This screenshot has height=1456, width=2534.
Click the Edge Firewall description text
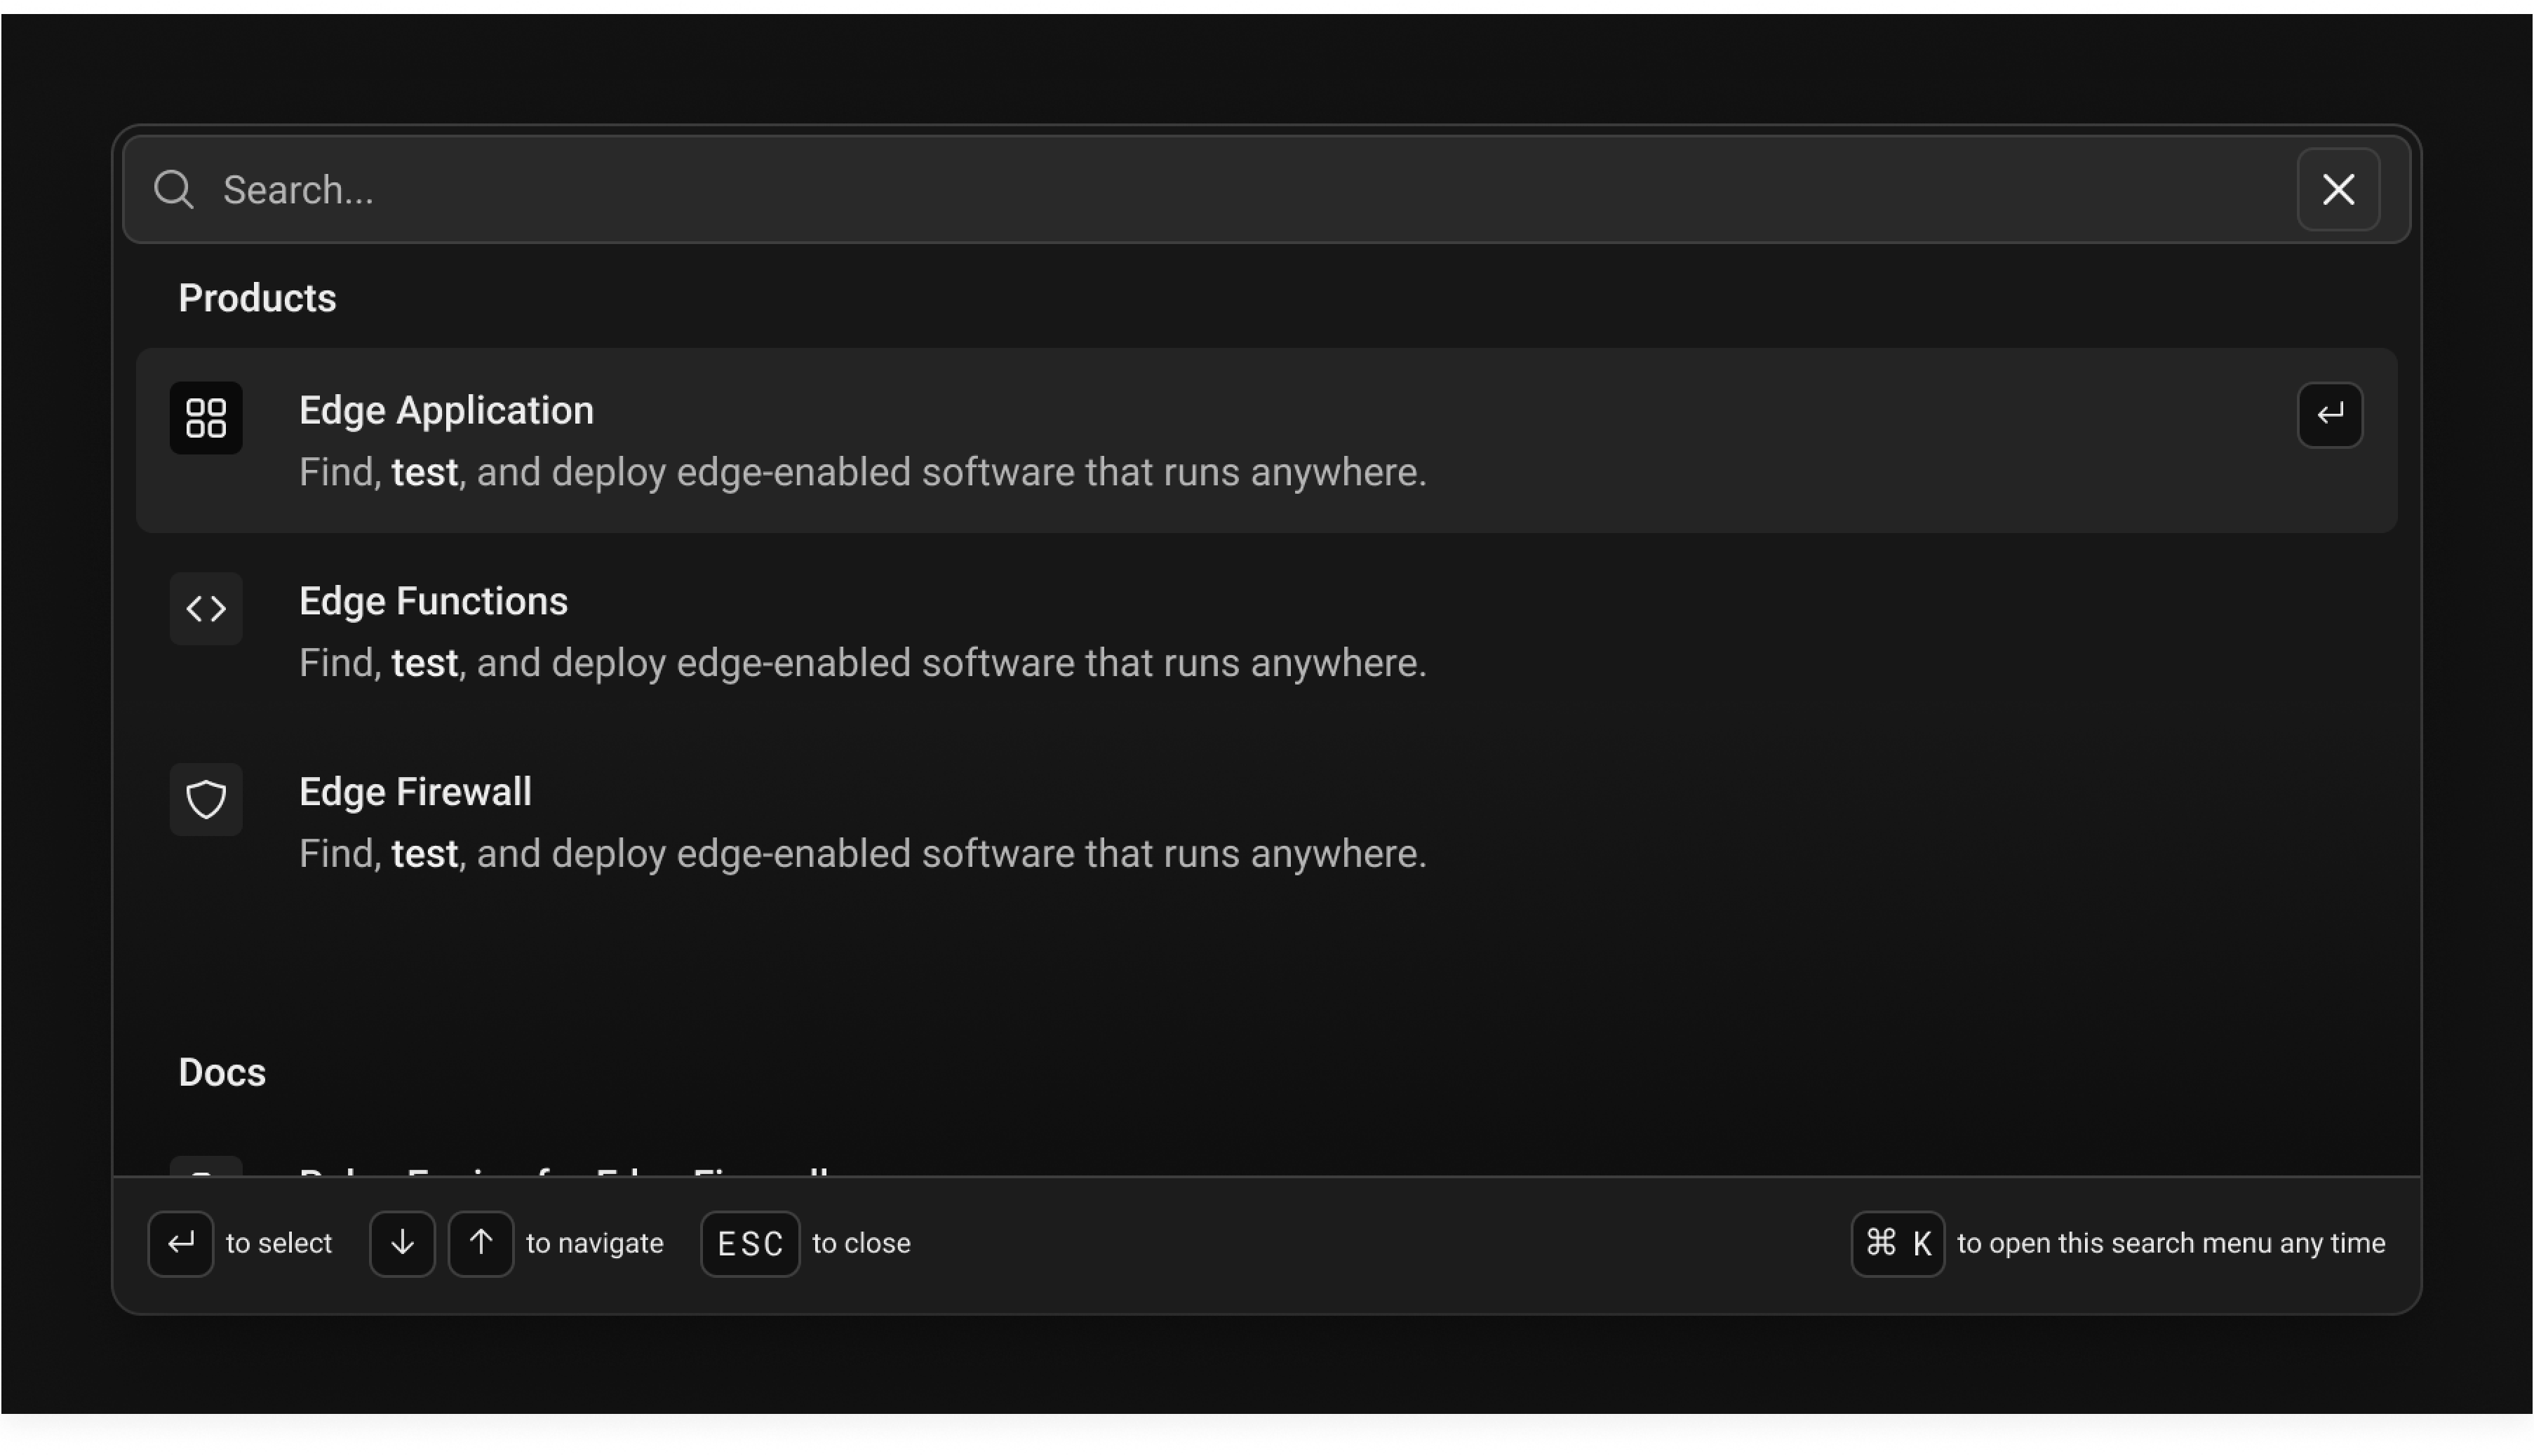pyautogui.click(x=862, y=854)
